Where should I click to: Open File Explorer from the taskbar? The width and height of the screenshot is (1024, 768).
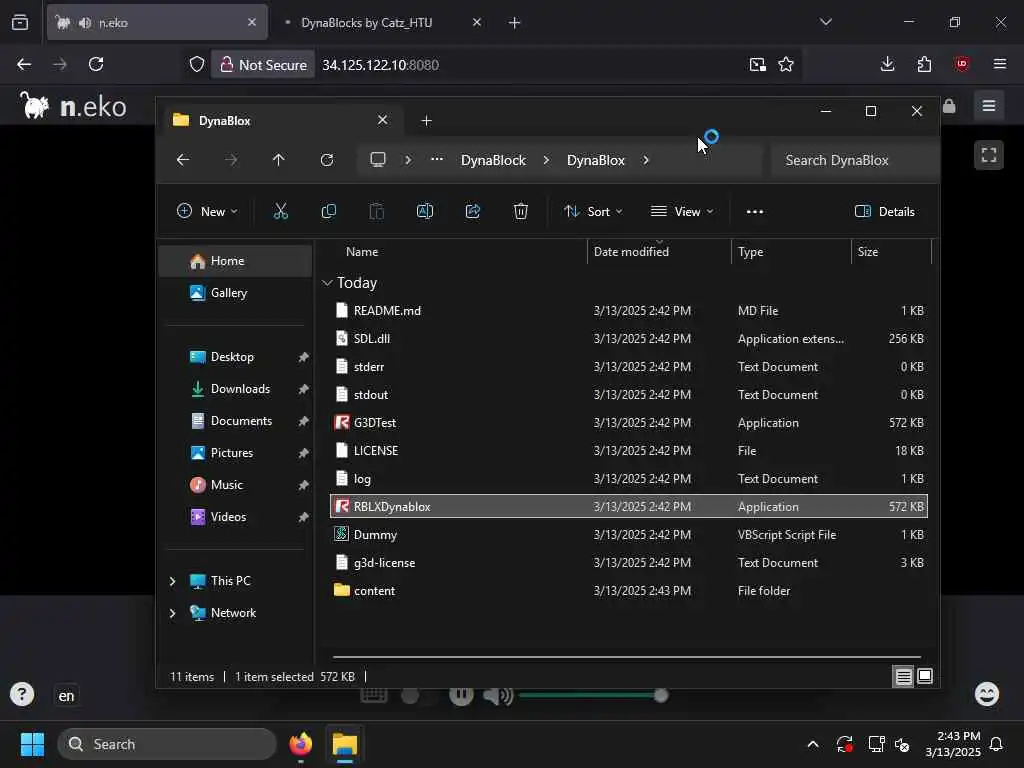[344, 744]
